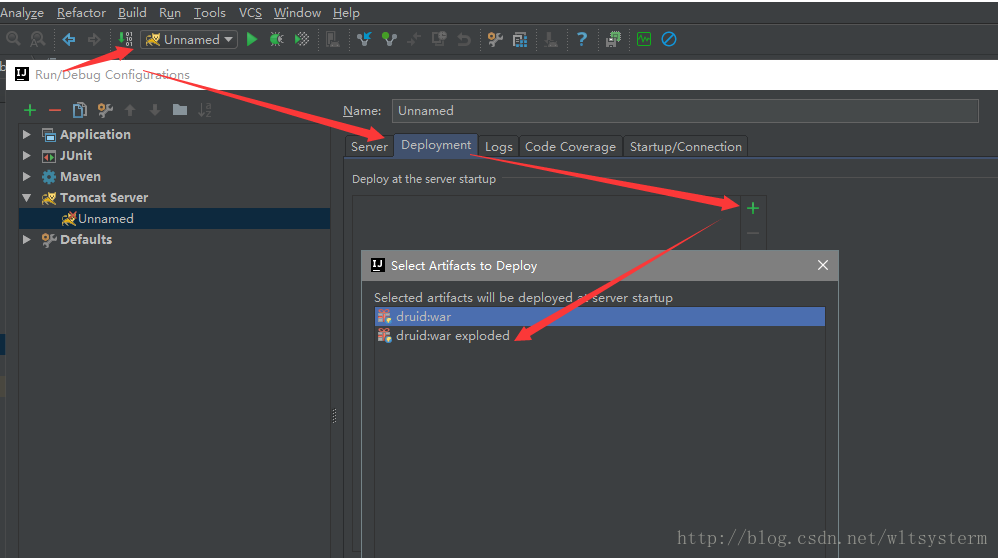The width and height of the screenshot is (998, 558).
Task: Sort configurations alphabetically icon
Action: (204, 110)
